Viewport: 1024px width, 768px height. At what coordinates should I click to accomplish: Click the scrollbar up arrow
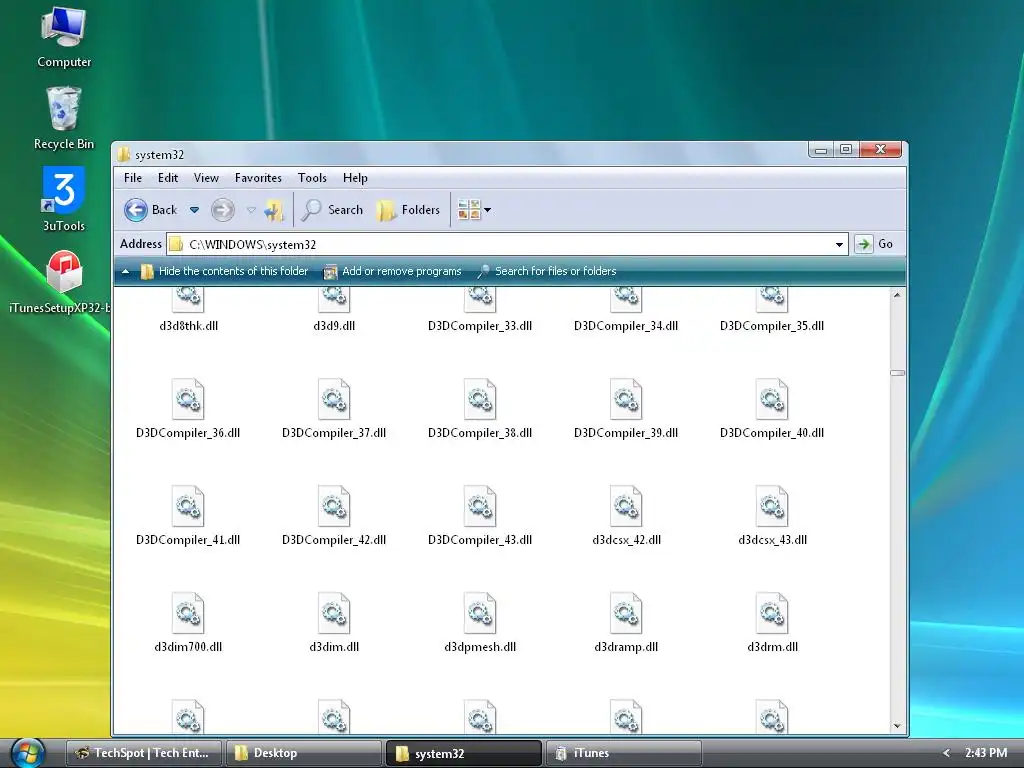897,295
